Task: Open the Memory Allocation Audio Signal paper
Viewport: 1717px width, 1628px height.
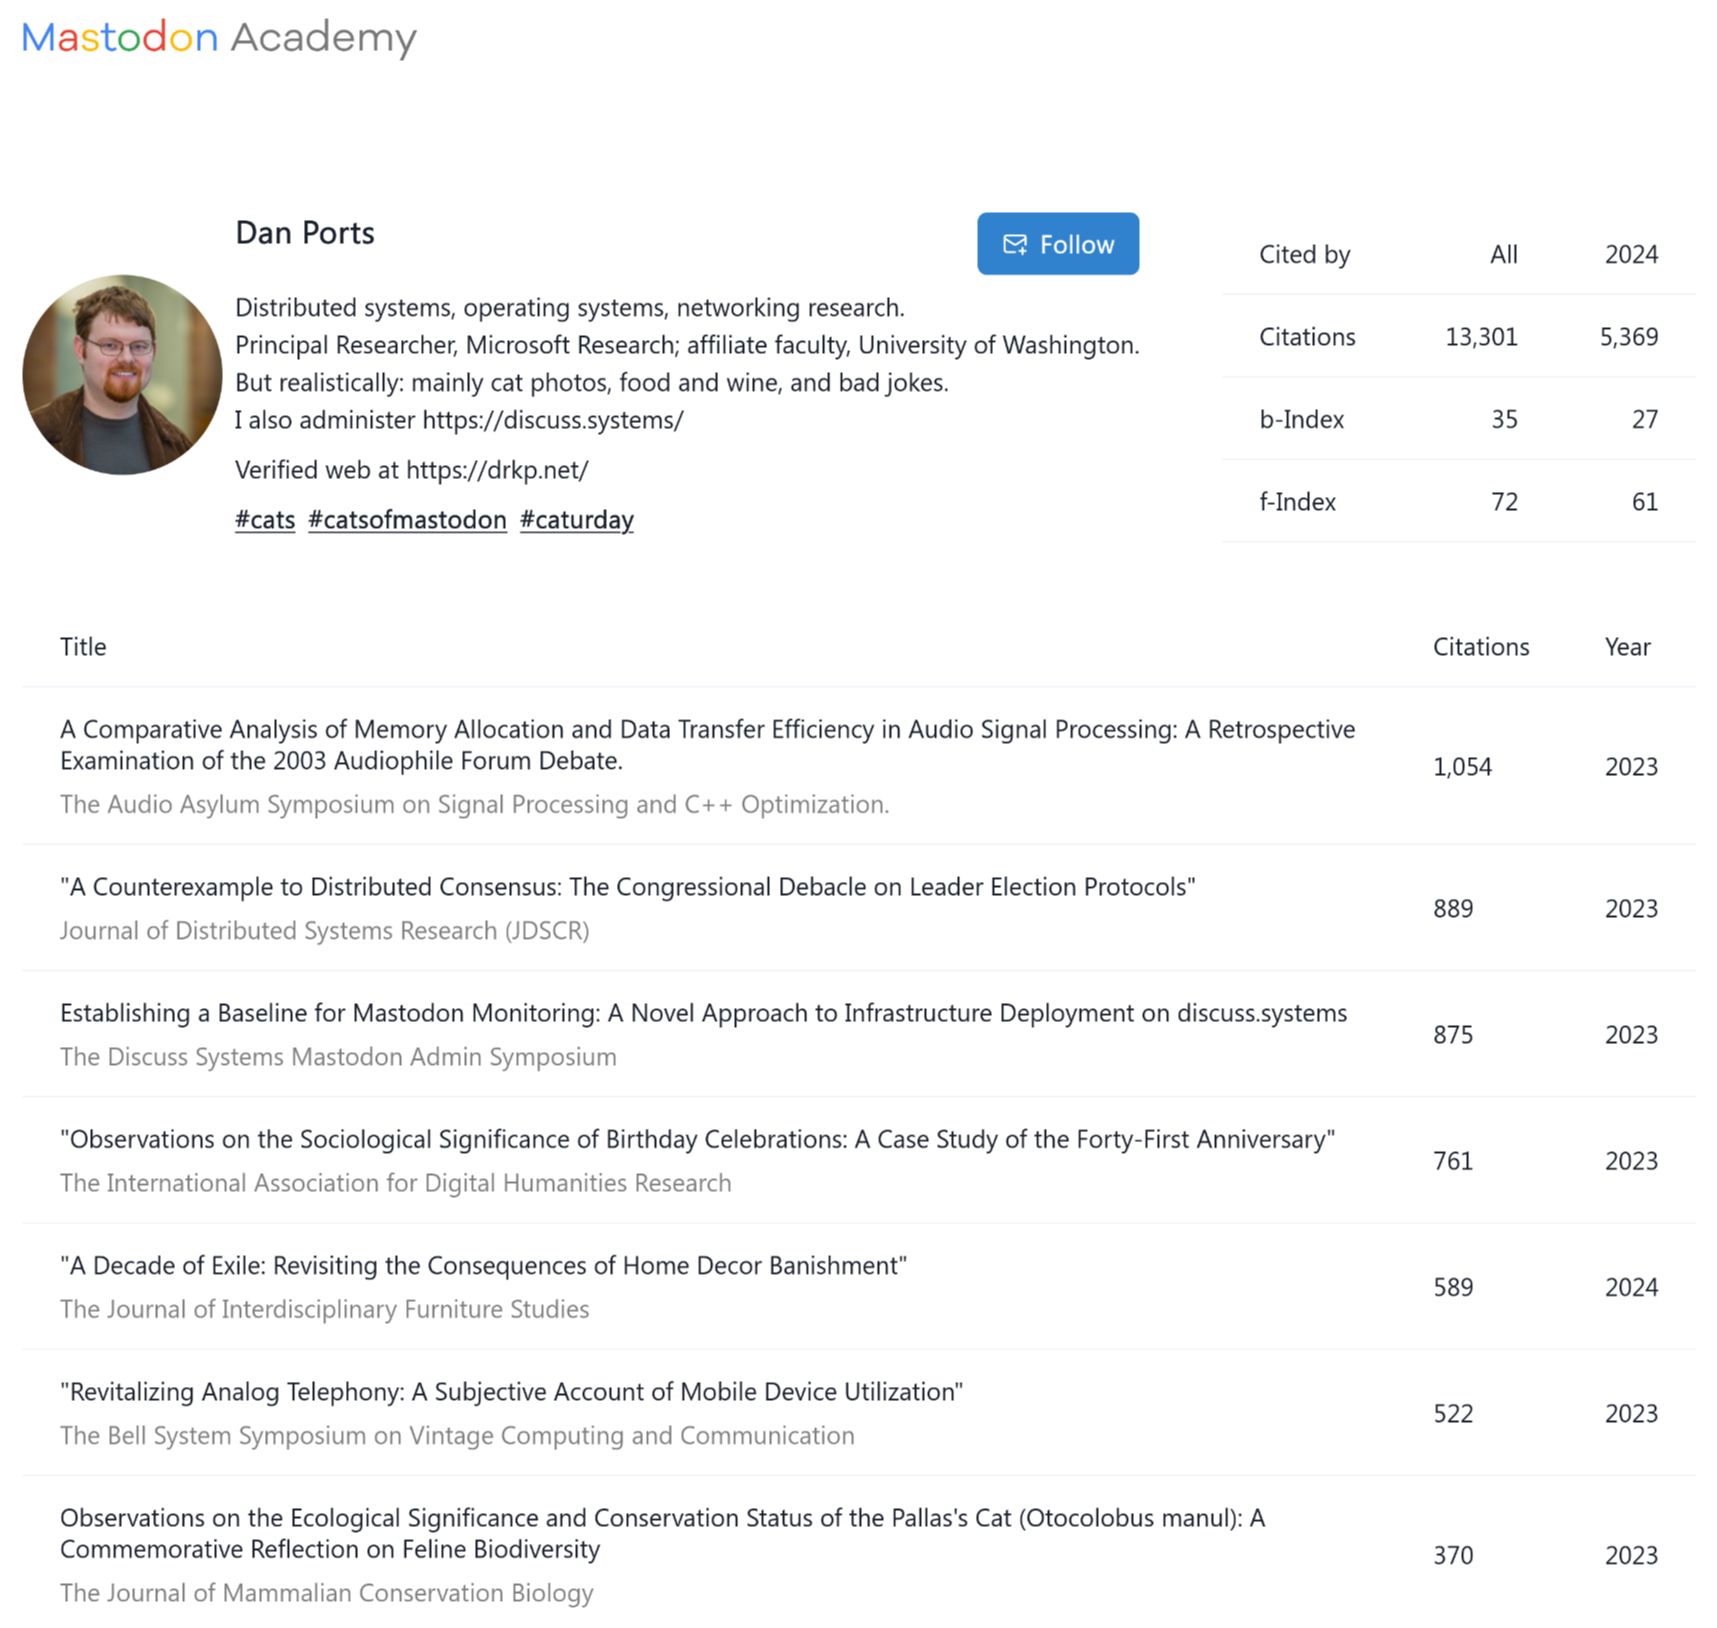Action: (x=707, y=745)
